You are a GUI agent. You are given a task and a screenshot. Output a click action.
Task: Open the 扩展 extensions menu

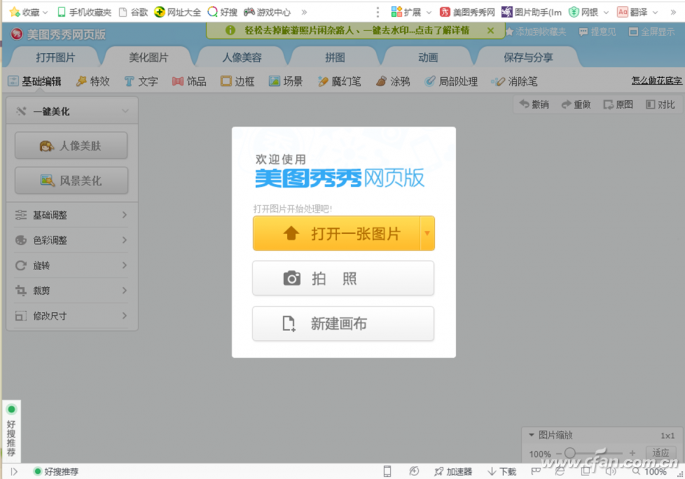pyautogui.click(x=411, y=12)
